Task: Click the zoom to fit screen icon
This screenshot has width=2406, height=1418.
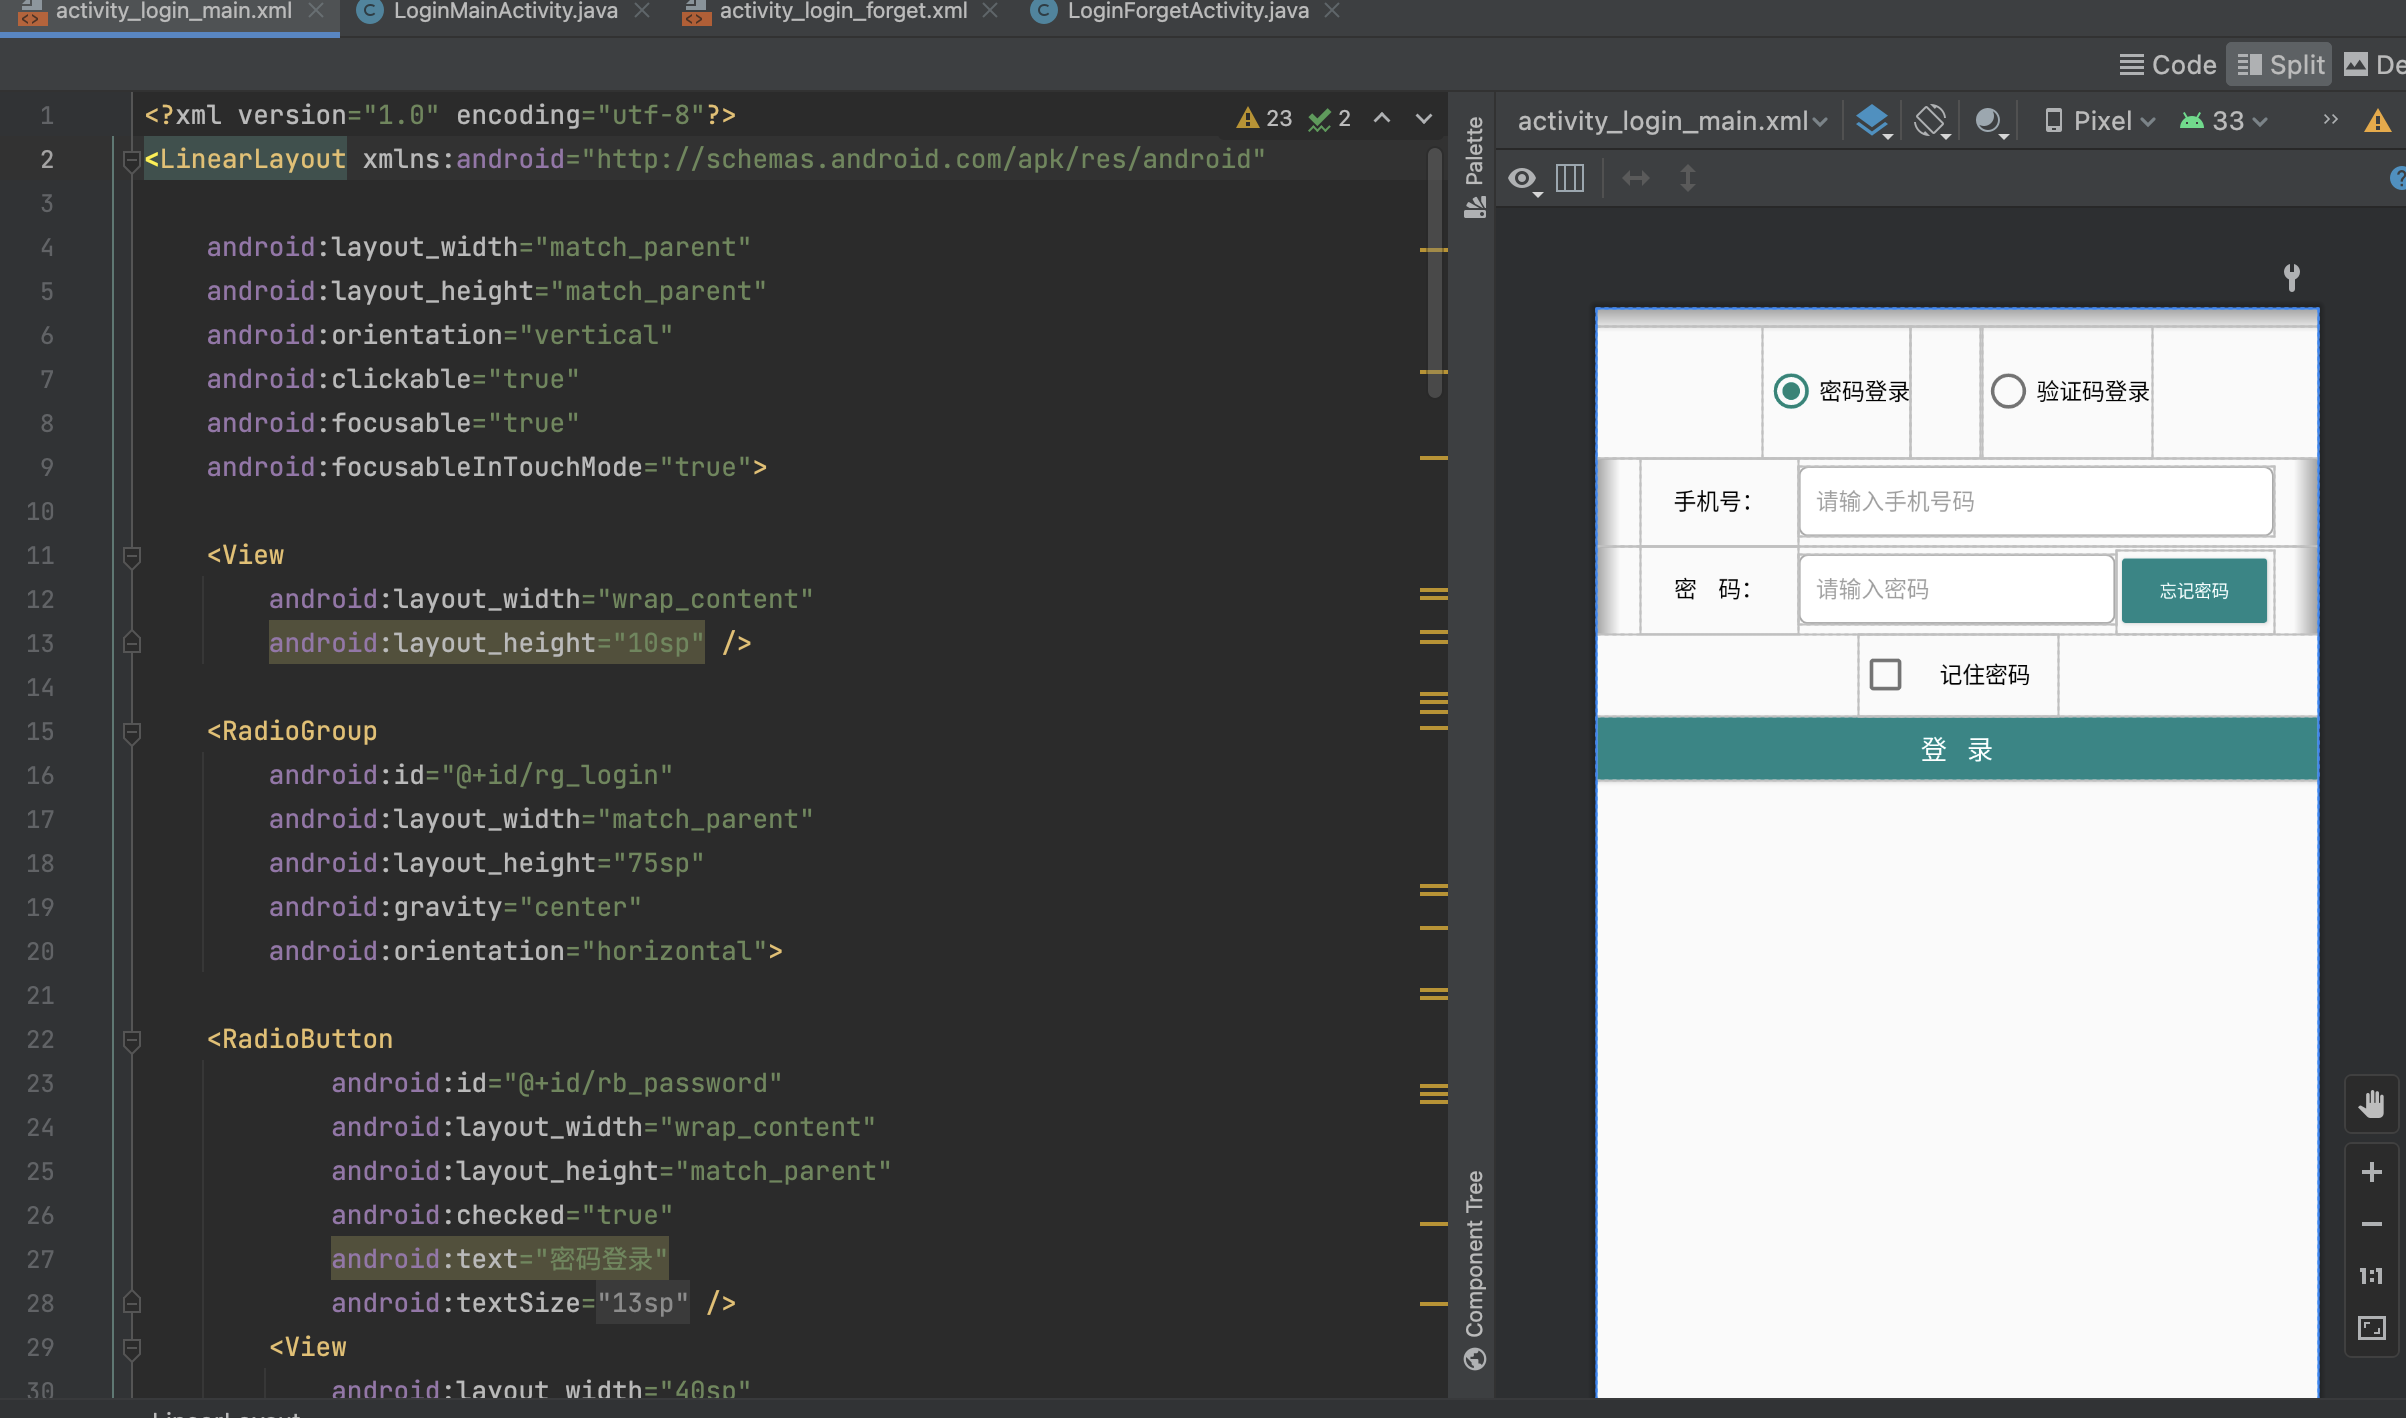Action: [x=2371, y=1328]
